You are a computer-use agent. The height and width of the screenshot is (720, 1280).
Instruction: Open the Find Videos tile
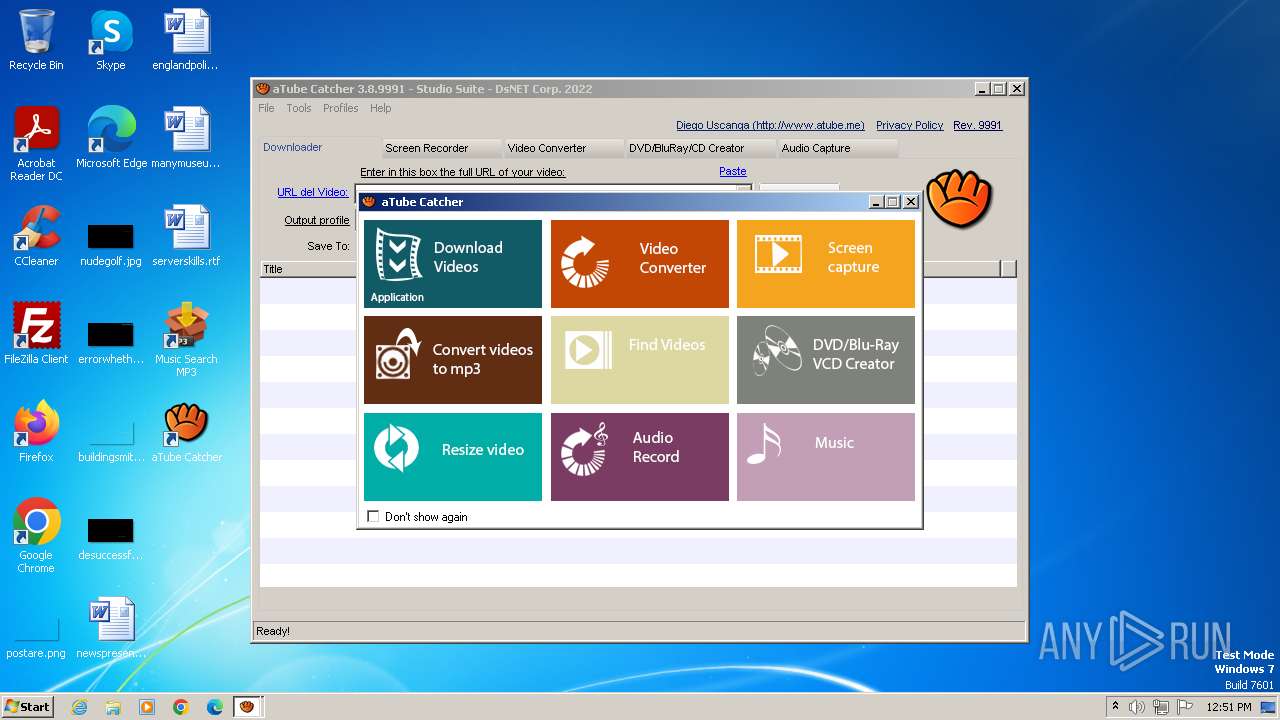tap(640, 360)
